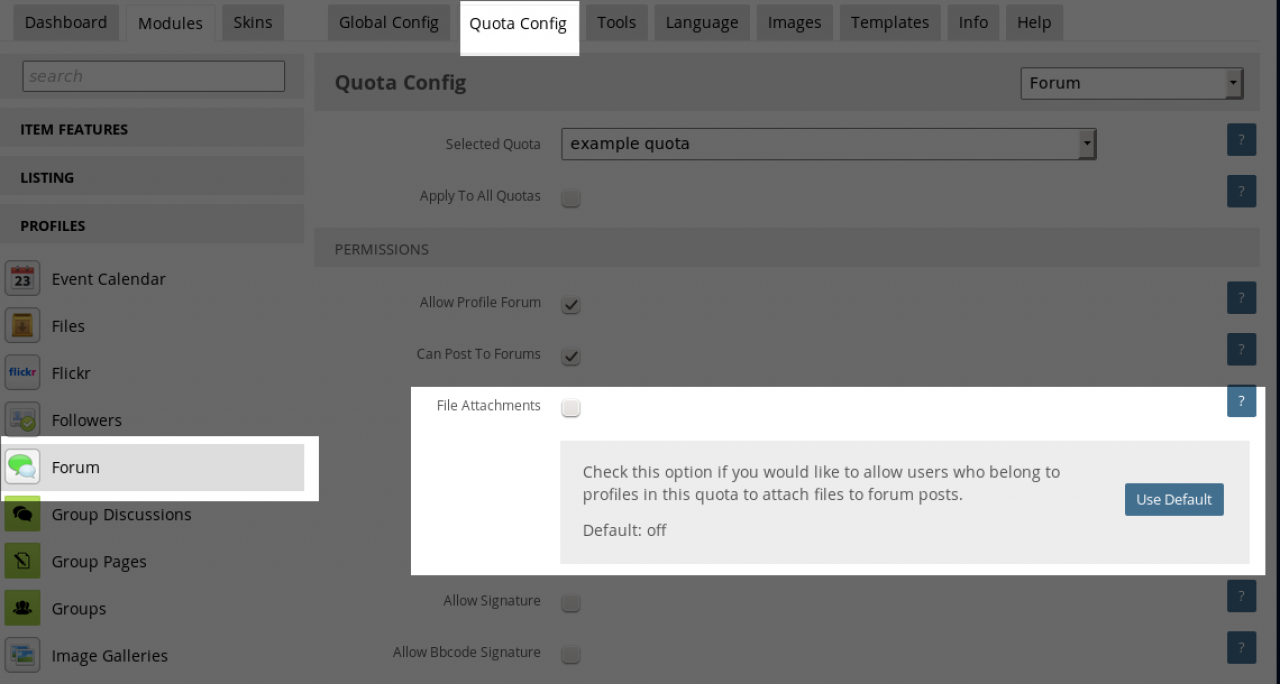Open the Files module link
Screen dimensions: 1280x684
pos(68,326)
